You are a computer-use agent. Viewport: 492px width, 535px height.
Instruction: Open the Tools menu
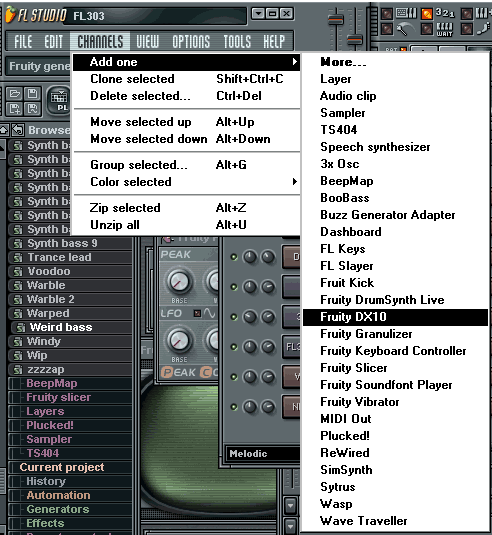pyautogui.click(x=237, y=42)
